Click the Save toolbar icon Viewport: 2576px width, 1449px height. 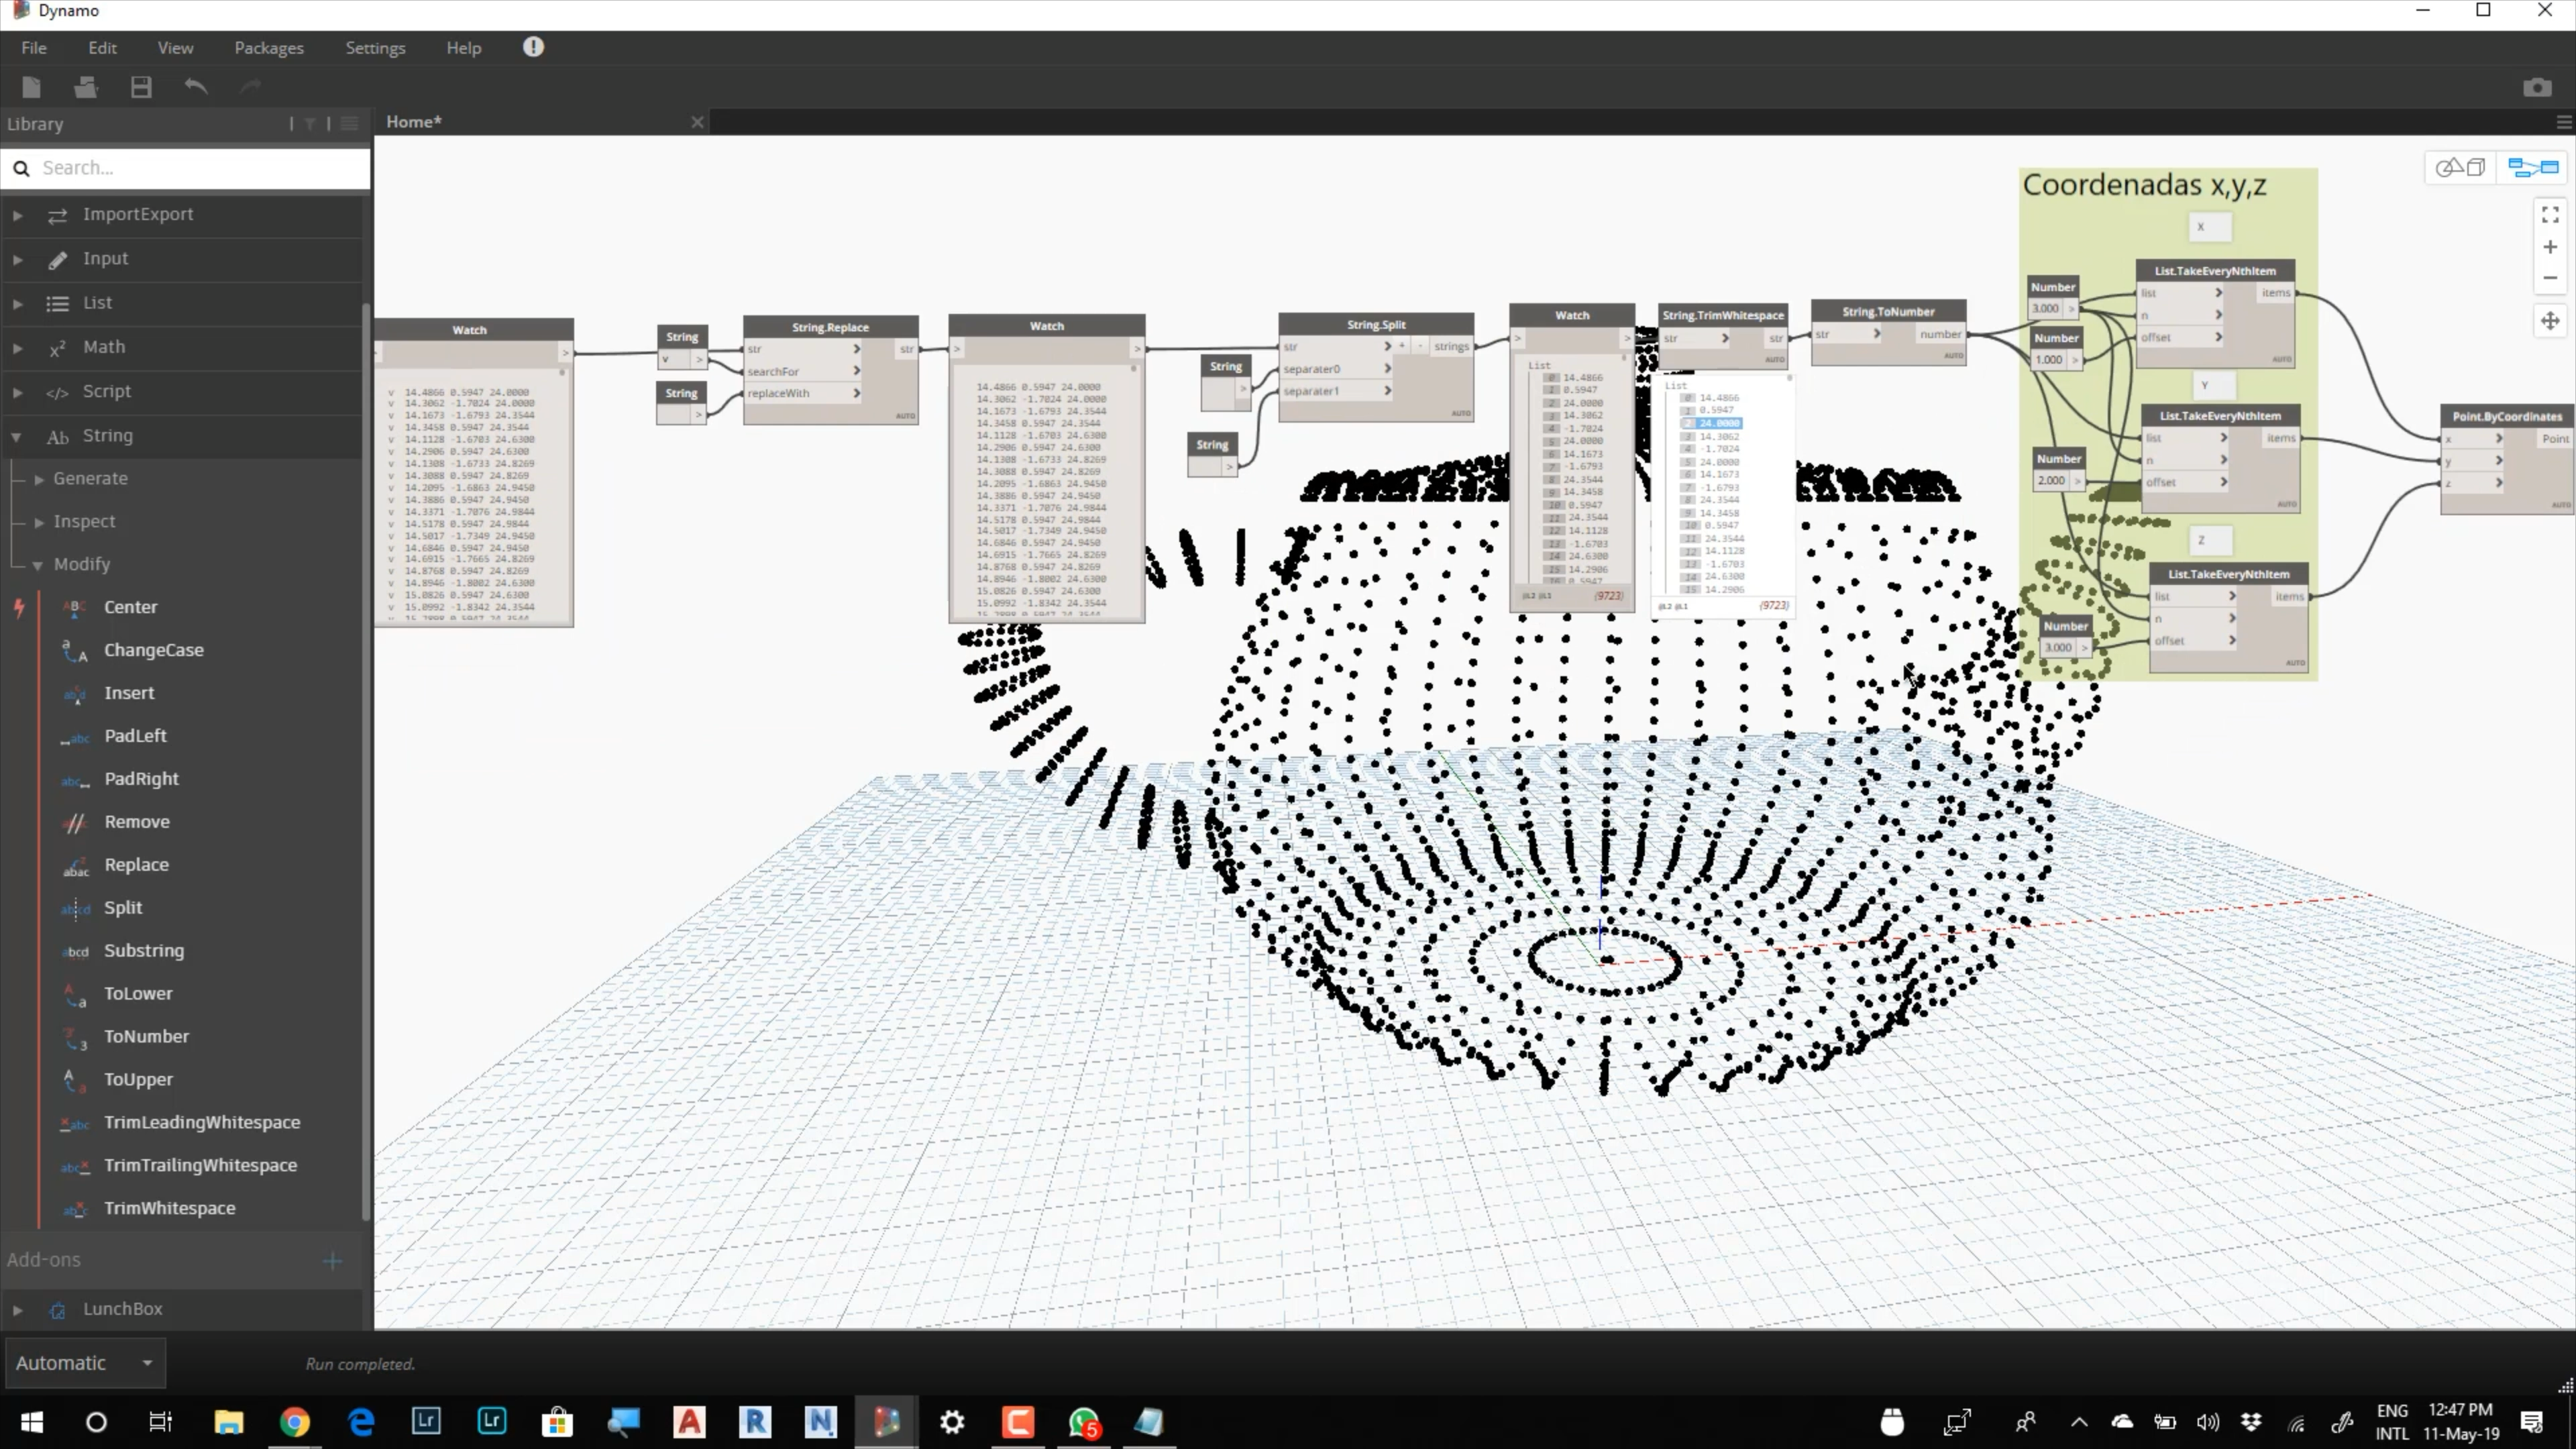pyautogui.click(x=141, y=87)
